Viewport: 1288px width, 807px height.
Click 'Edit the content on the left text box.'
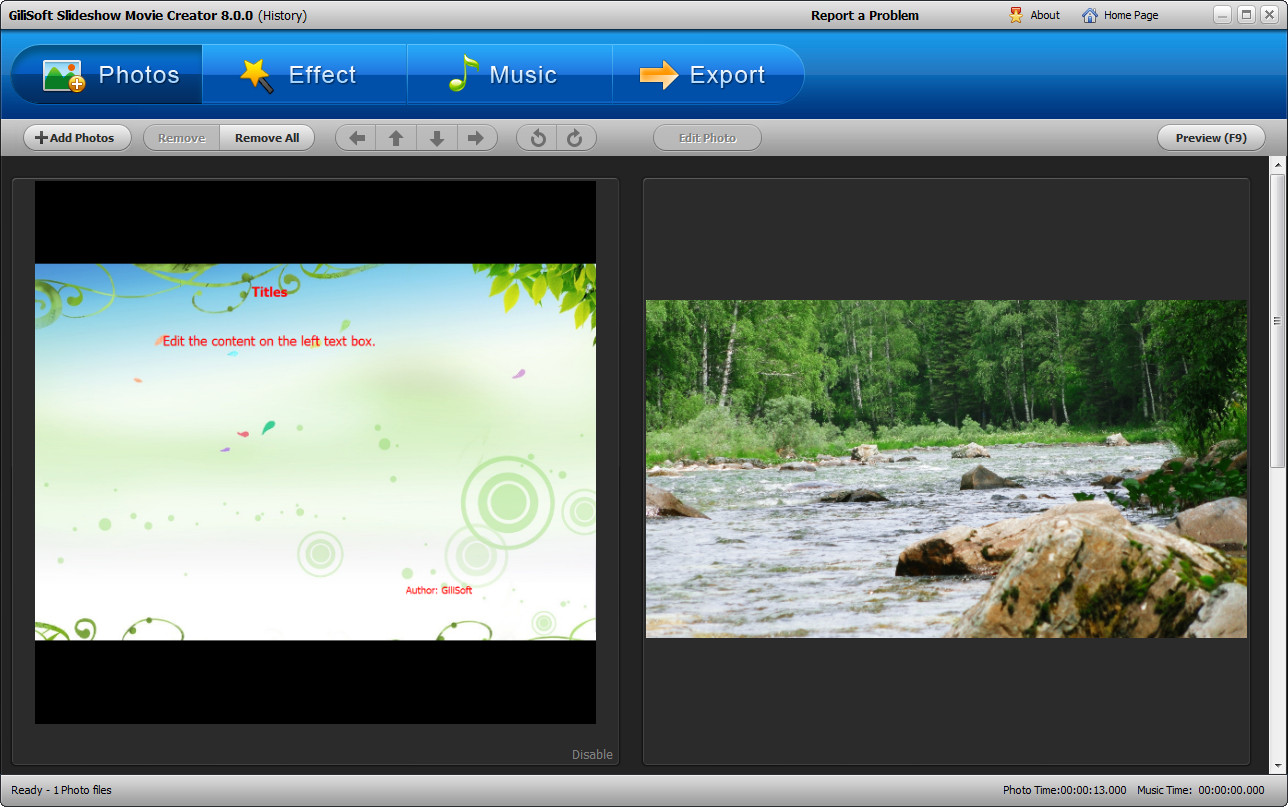(269, 341)
